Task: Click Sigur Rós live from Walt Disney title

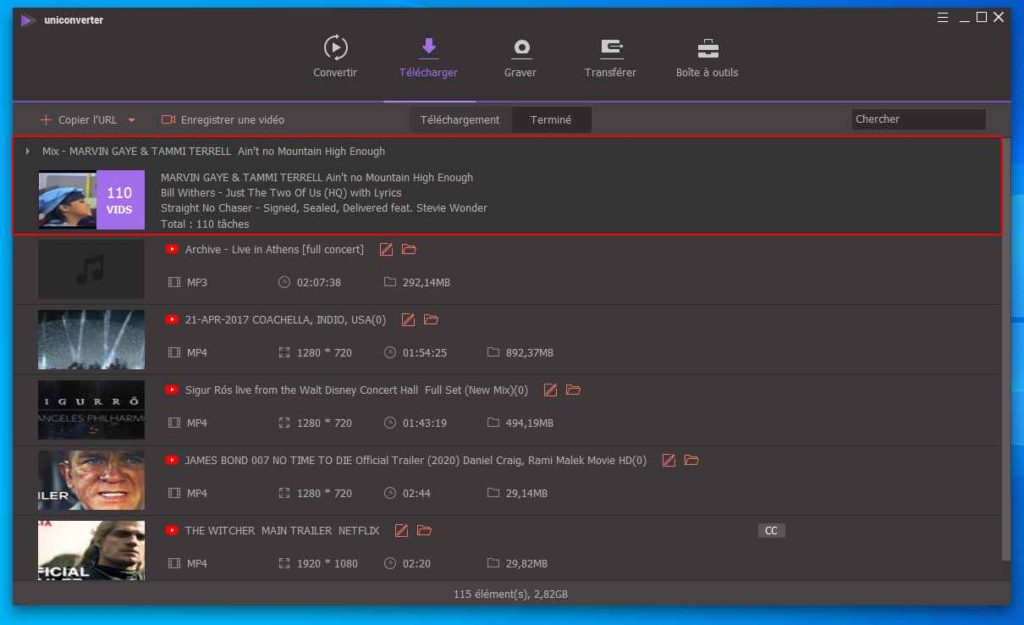Action: [x=357, y=391]
